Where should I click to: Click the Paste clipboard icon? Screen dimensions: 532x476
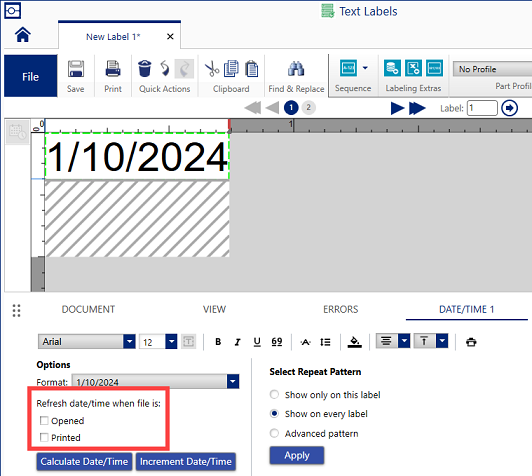point(251,69)
